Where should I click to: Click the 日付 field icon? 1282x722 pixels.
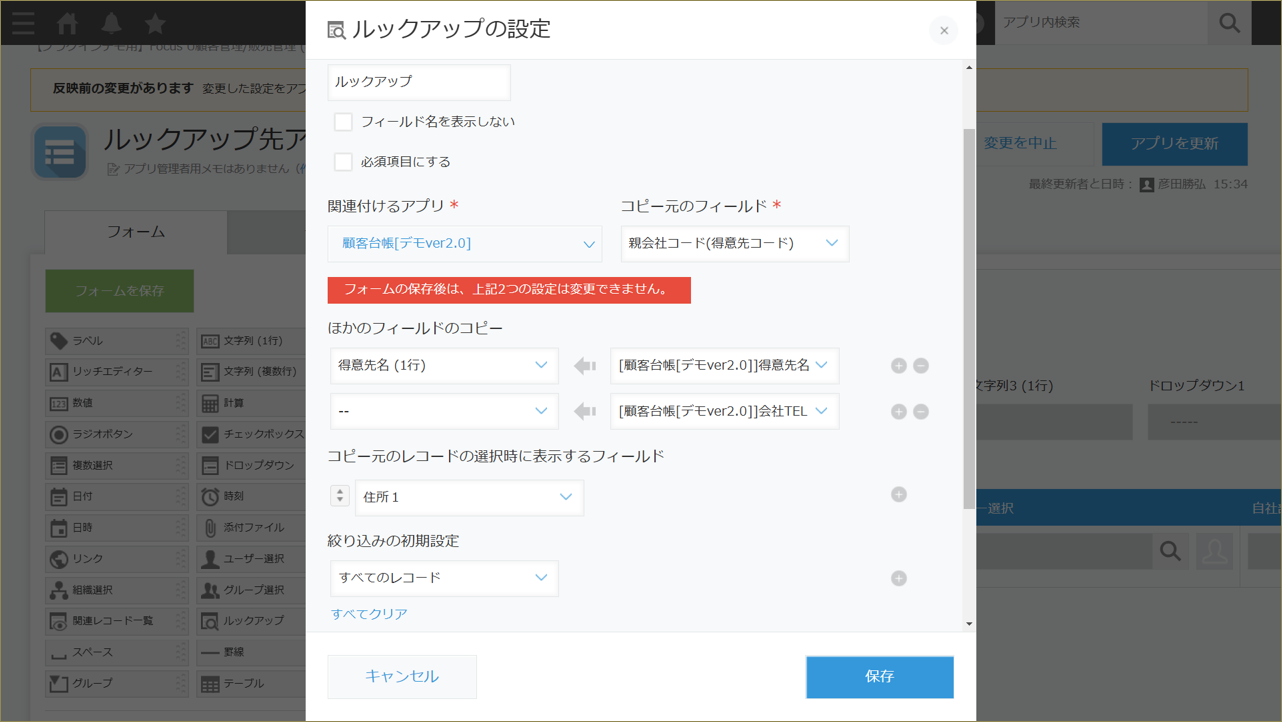(59, 497)
